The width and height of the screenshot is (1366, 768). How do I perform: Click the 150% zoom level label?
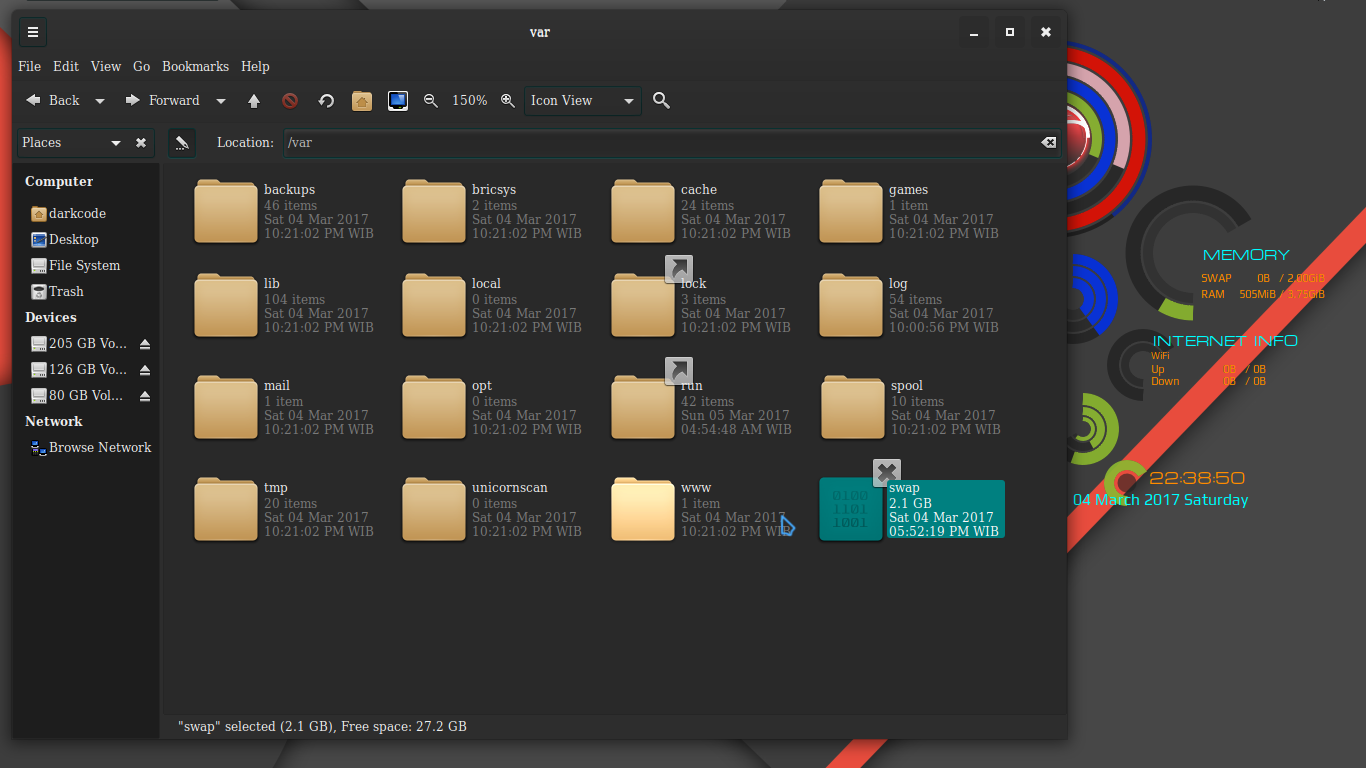pyautogui.click(x=470, y=100)
